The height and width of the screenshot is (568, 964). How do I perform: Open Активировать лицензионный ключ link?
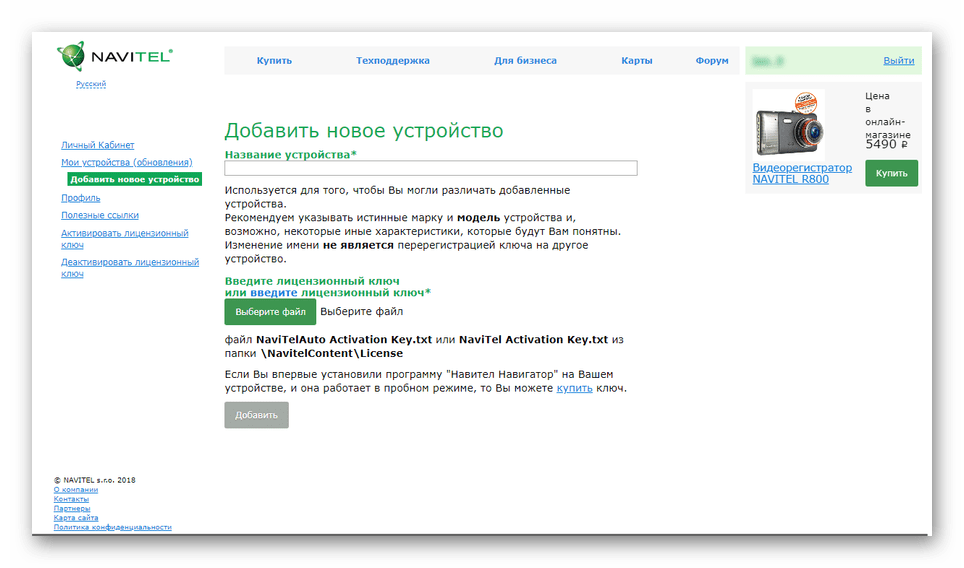(125, 239)
